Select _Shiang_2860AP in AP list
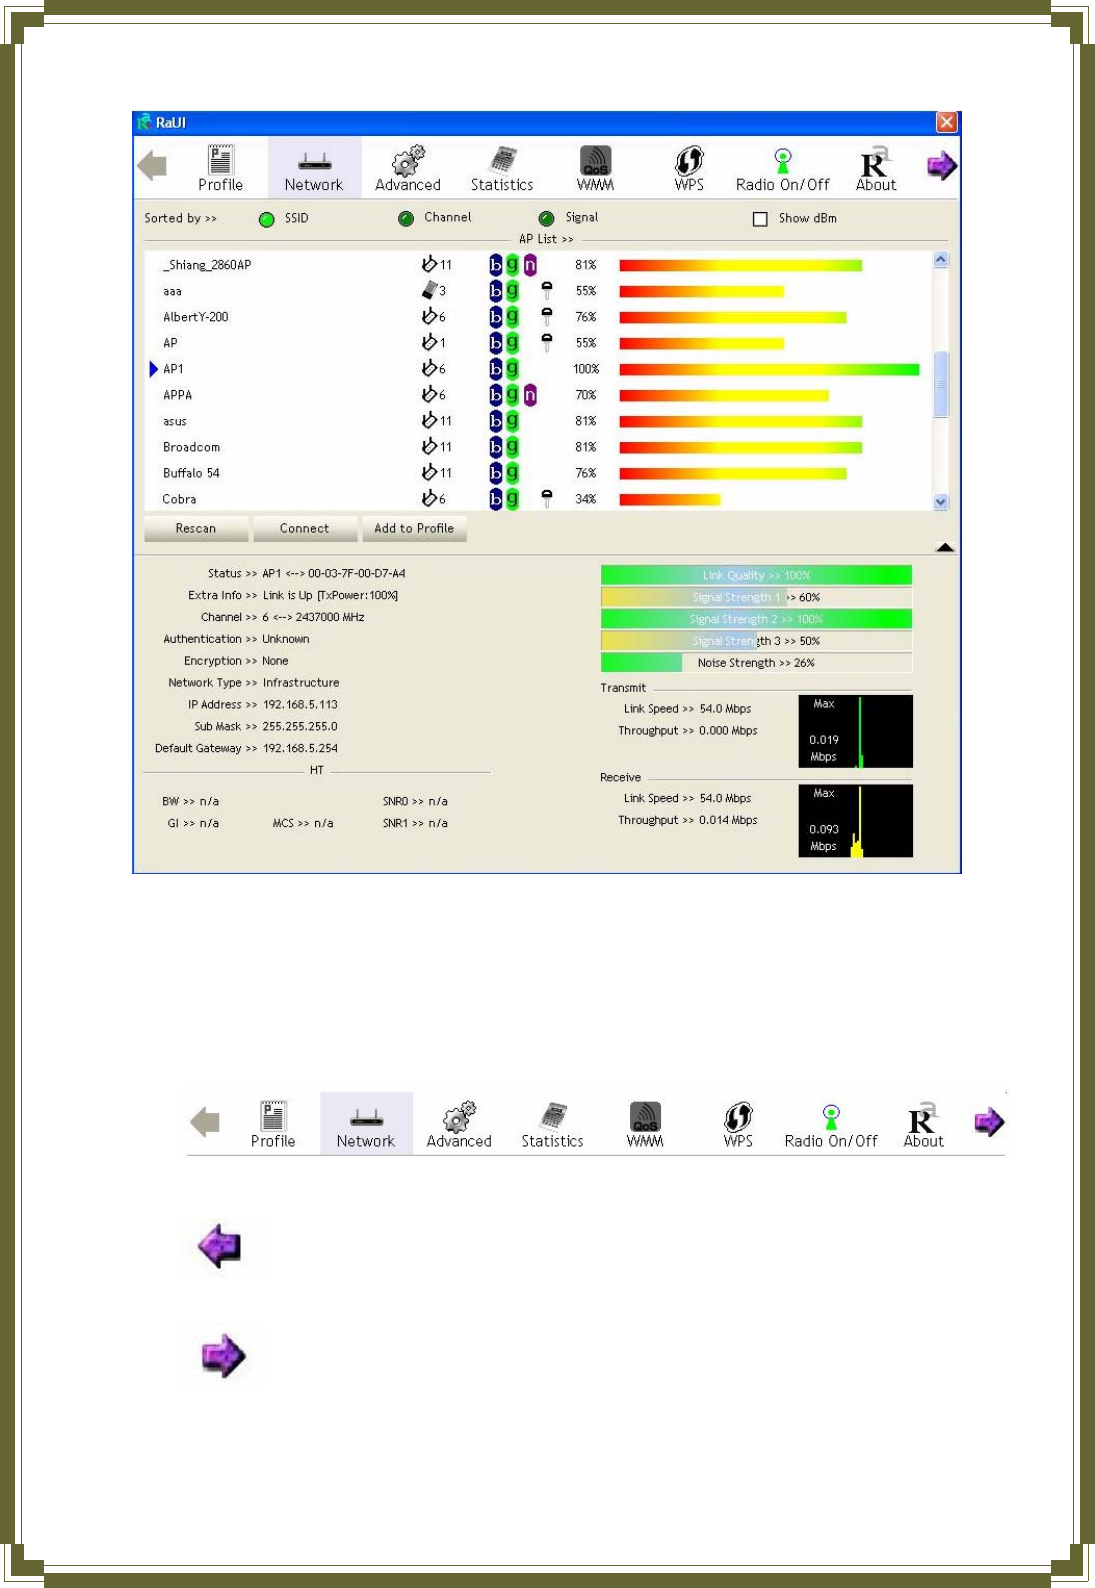The width and height of the screenshot is (1095, 1588). 540,265
